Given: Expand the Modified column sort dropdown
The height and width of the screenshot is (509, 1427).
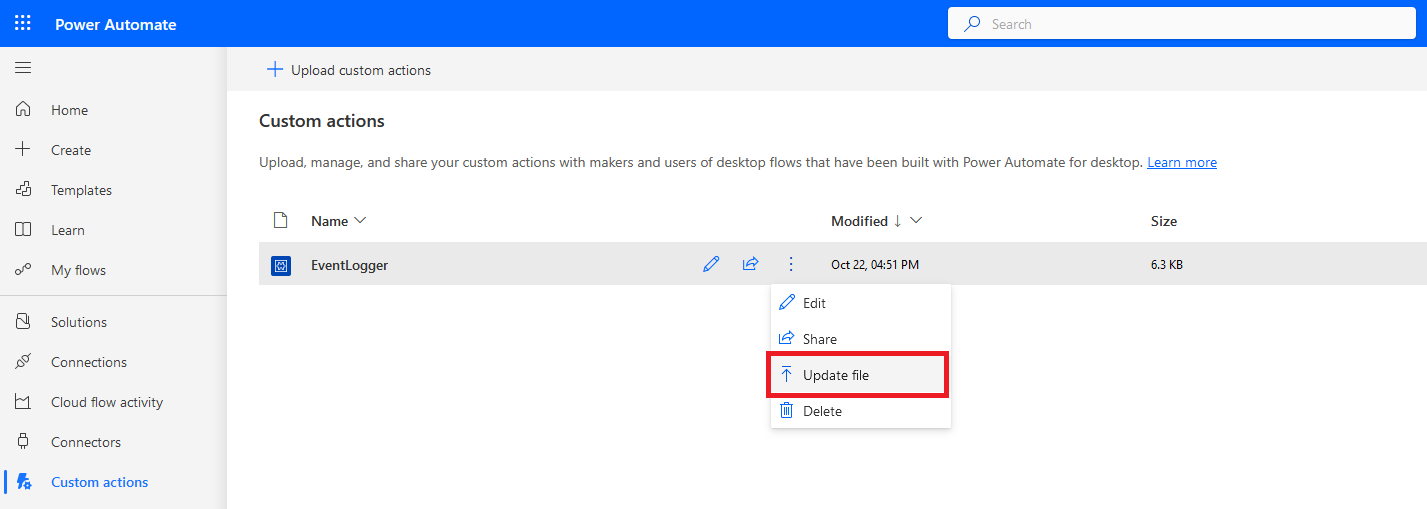Looking at the screenshot, I should click(916, 221).
